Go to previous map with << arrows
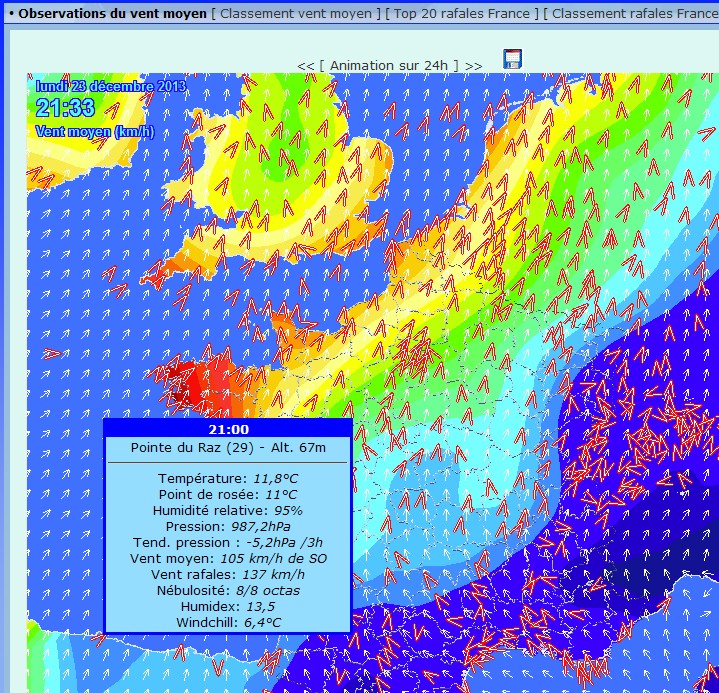Viewport: 719px width, 693px height. pyautogui.click(x=305, y=65)
